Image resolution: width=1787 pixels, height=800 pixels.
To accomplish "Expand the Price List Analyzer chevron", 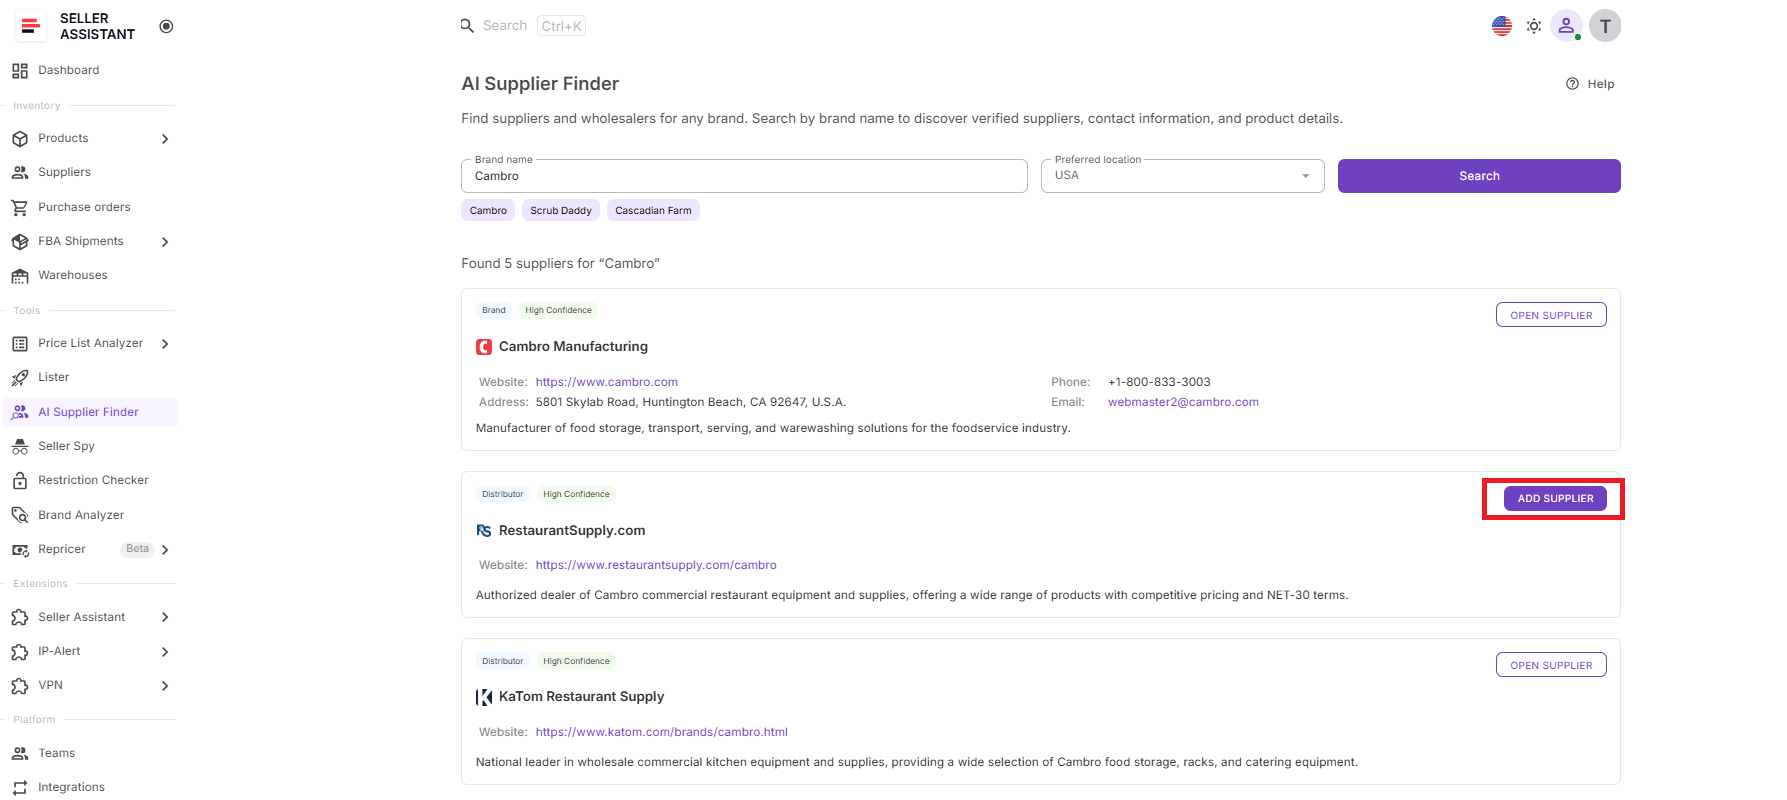I will click(165, 344).
